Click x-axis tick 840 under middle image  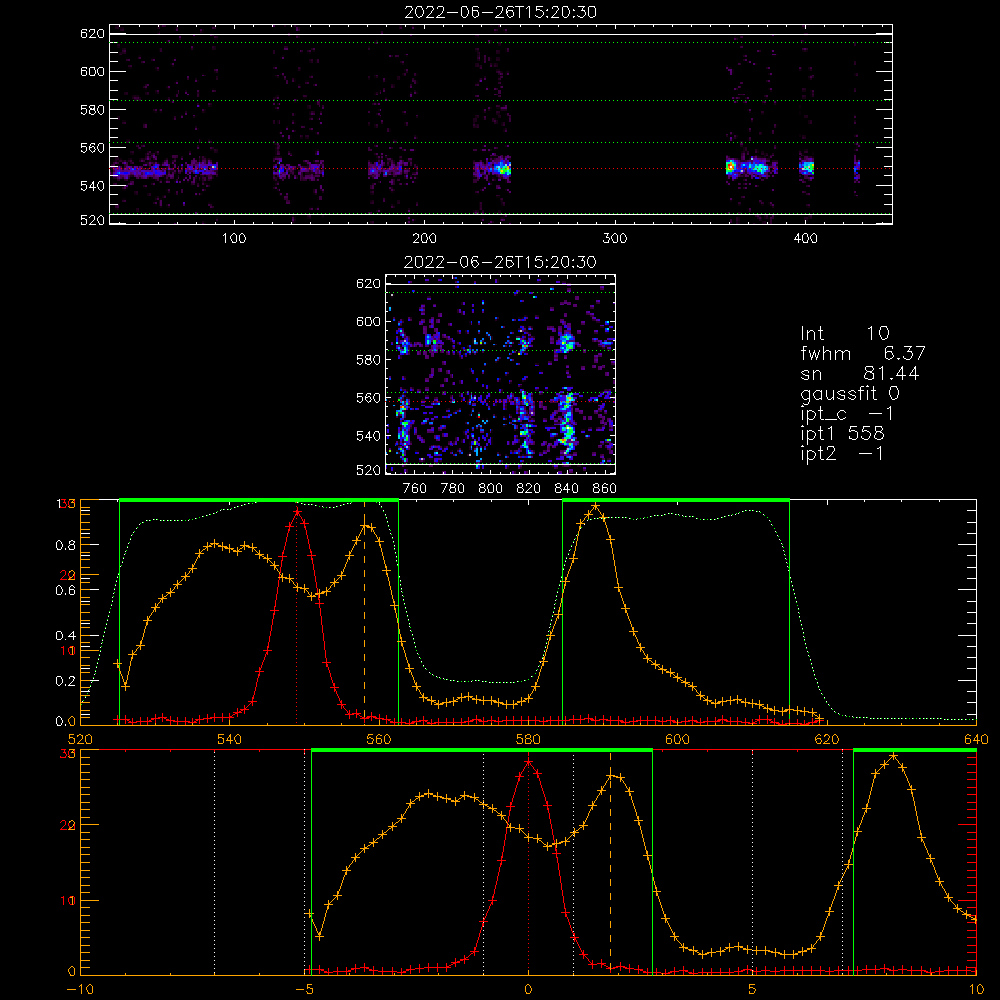pos(566,489)
